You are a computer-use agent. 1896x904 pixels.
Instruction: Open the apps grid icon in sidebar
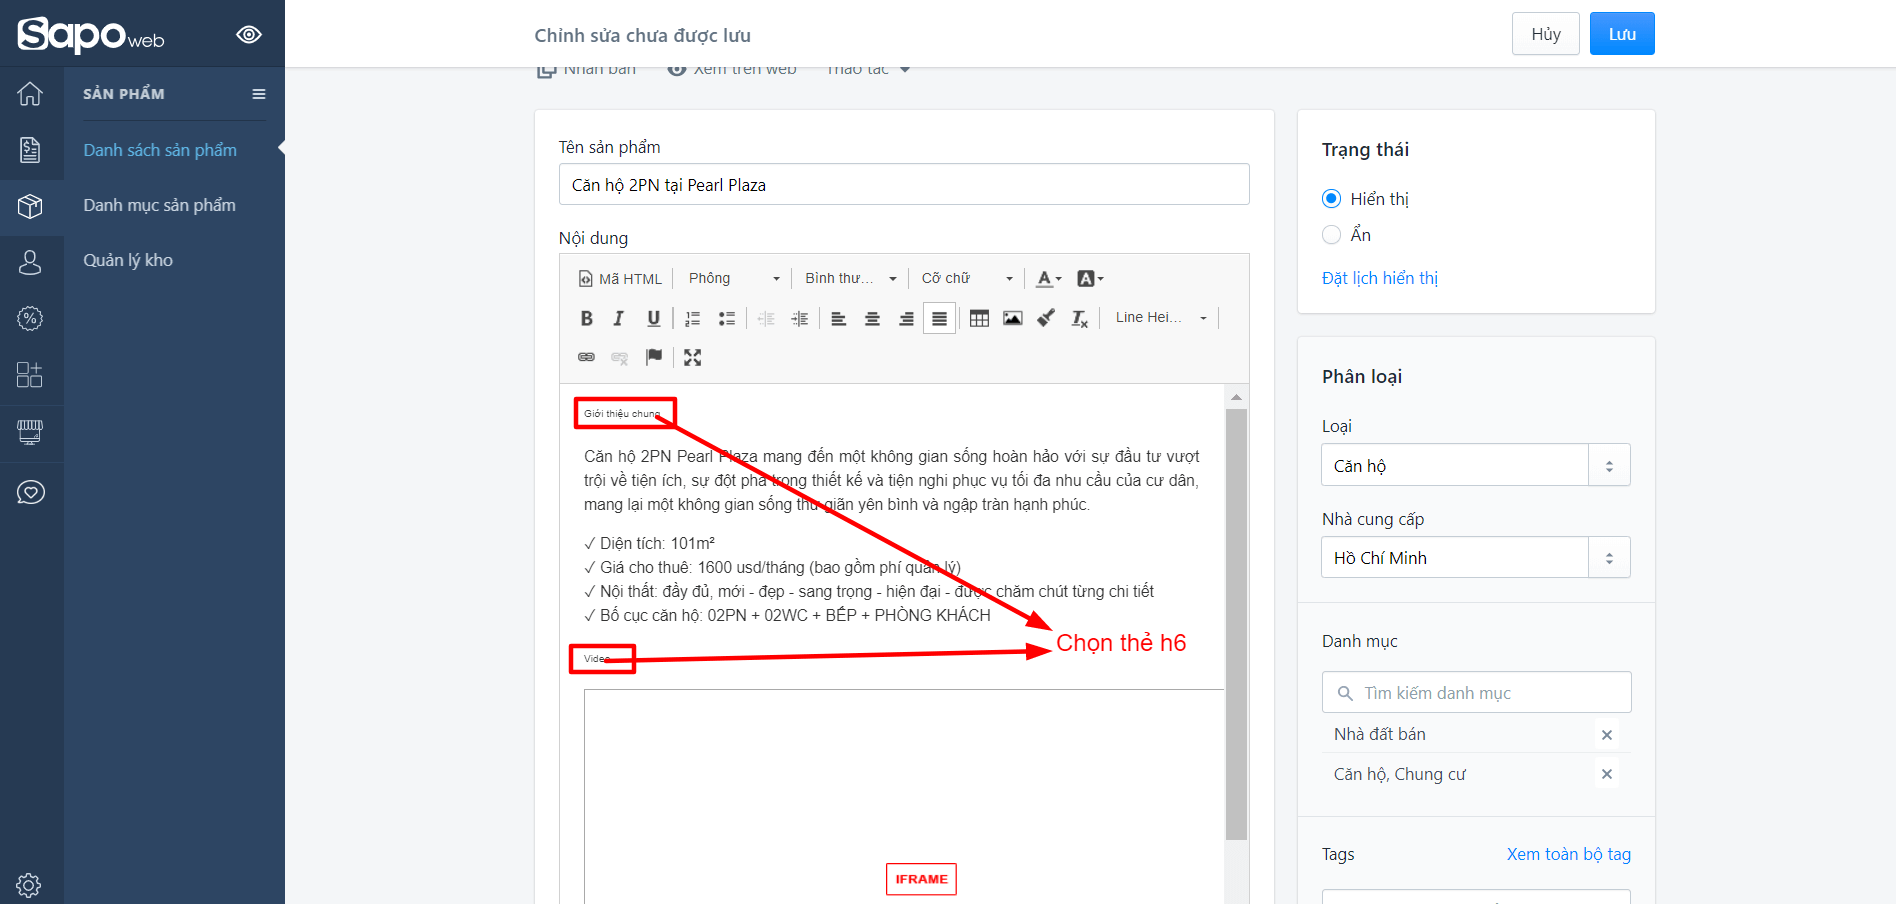click(x=30, y=375)
